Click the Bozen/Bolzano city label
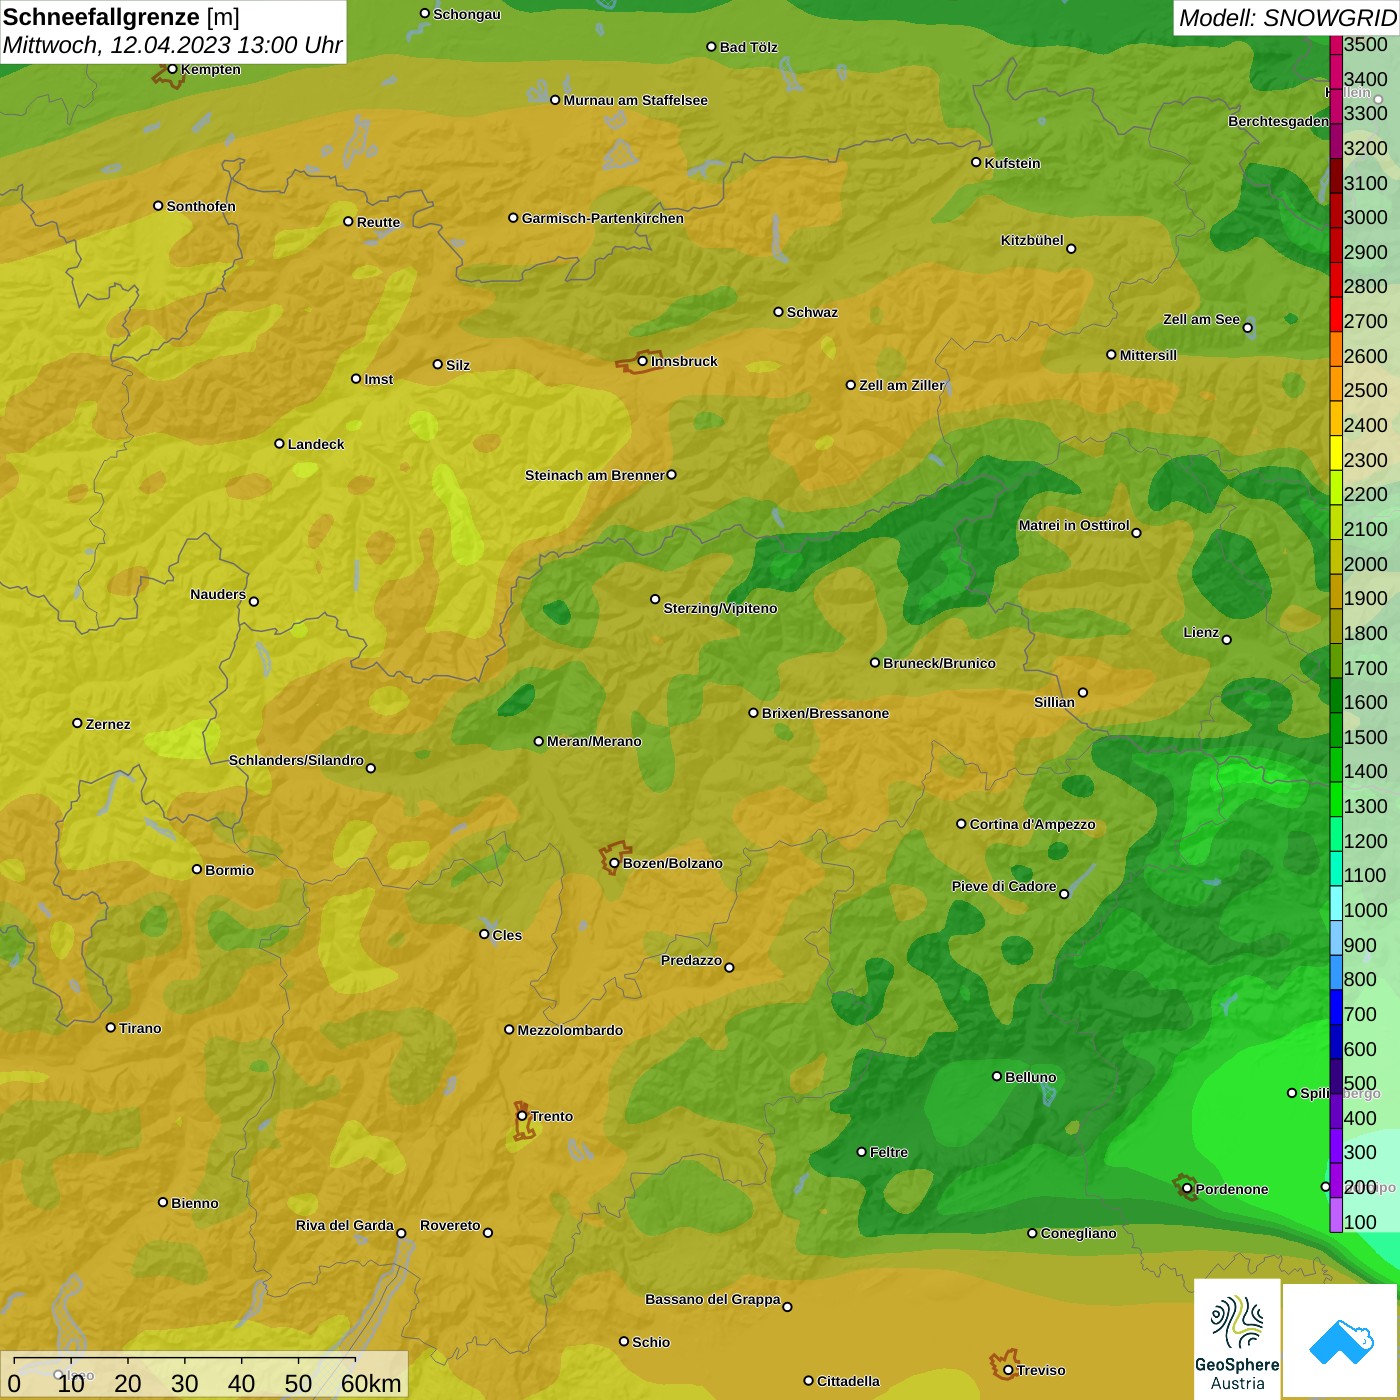 coord(672,863)
